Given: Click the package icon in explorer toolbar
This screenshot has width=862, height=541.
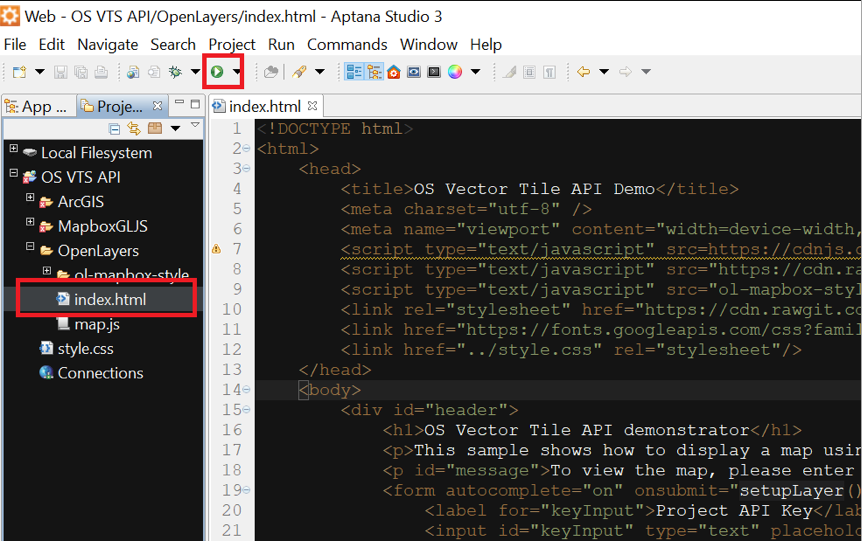Looking at the screenshot, I should coord(155,129).
